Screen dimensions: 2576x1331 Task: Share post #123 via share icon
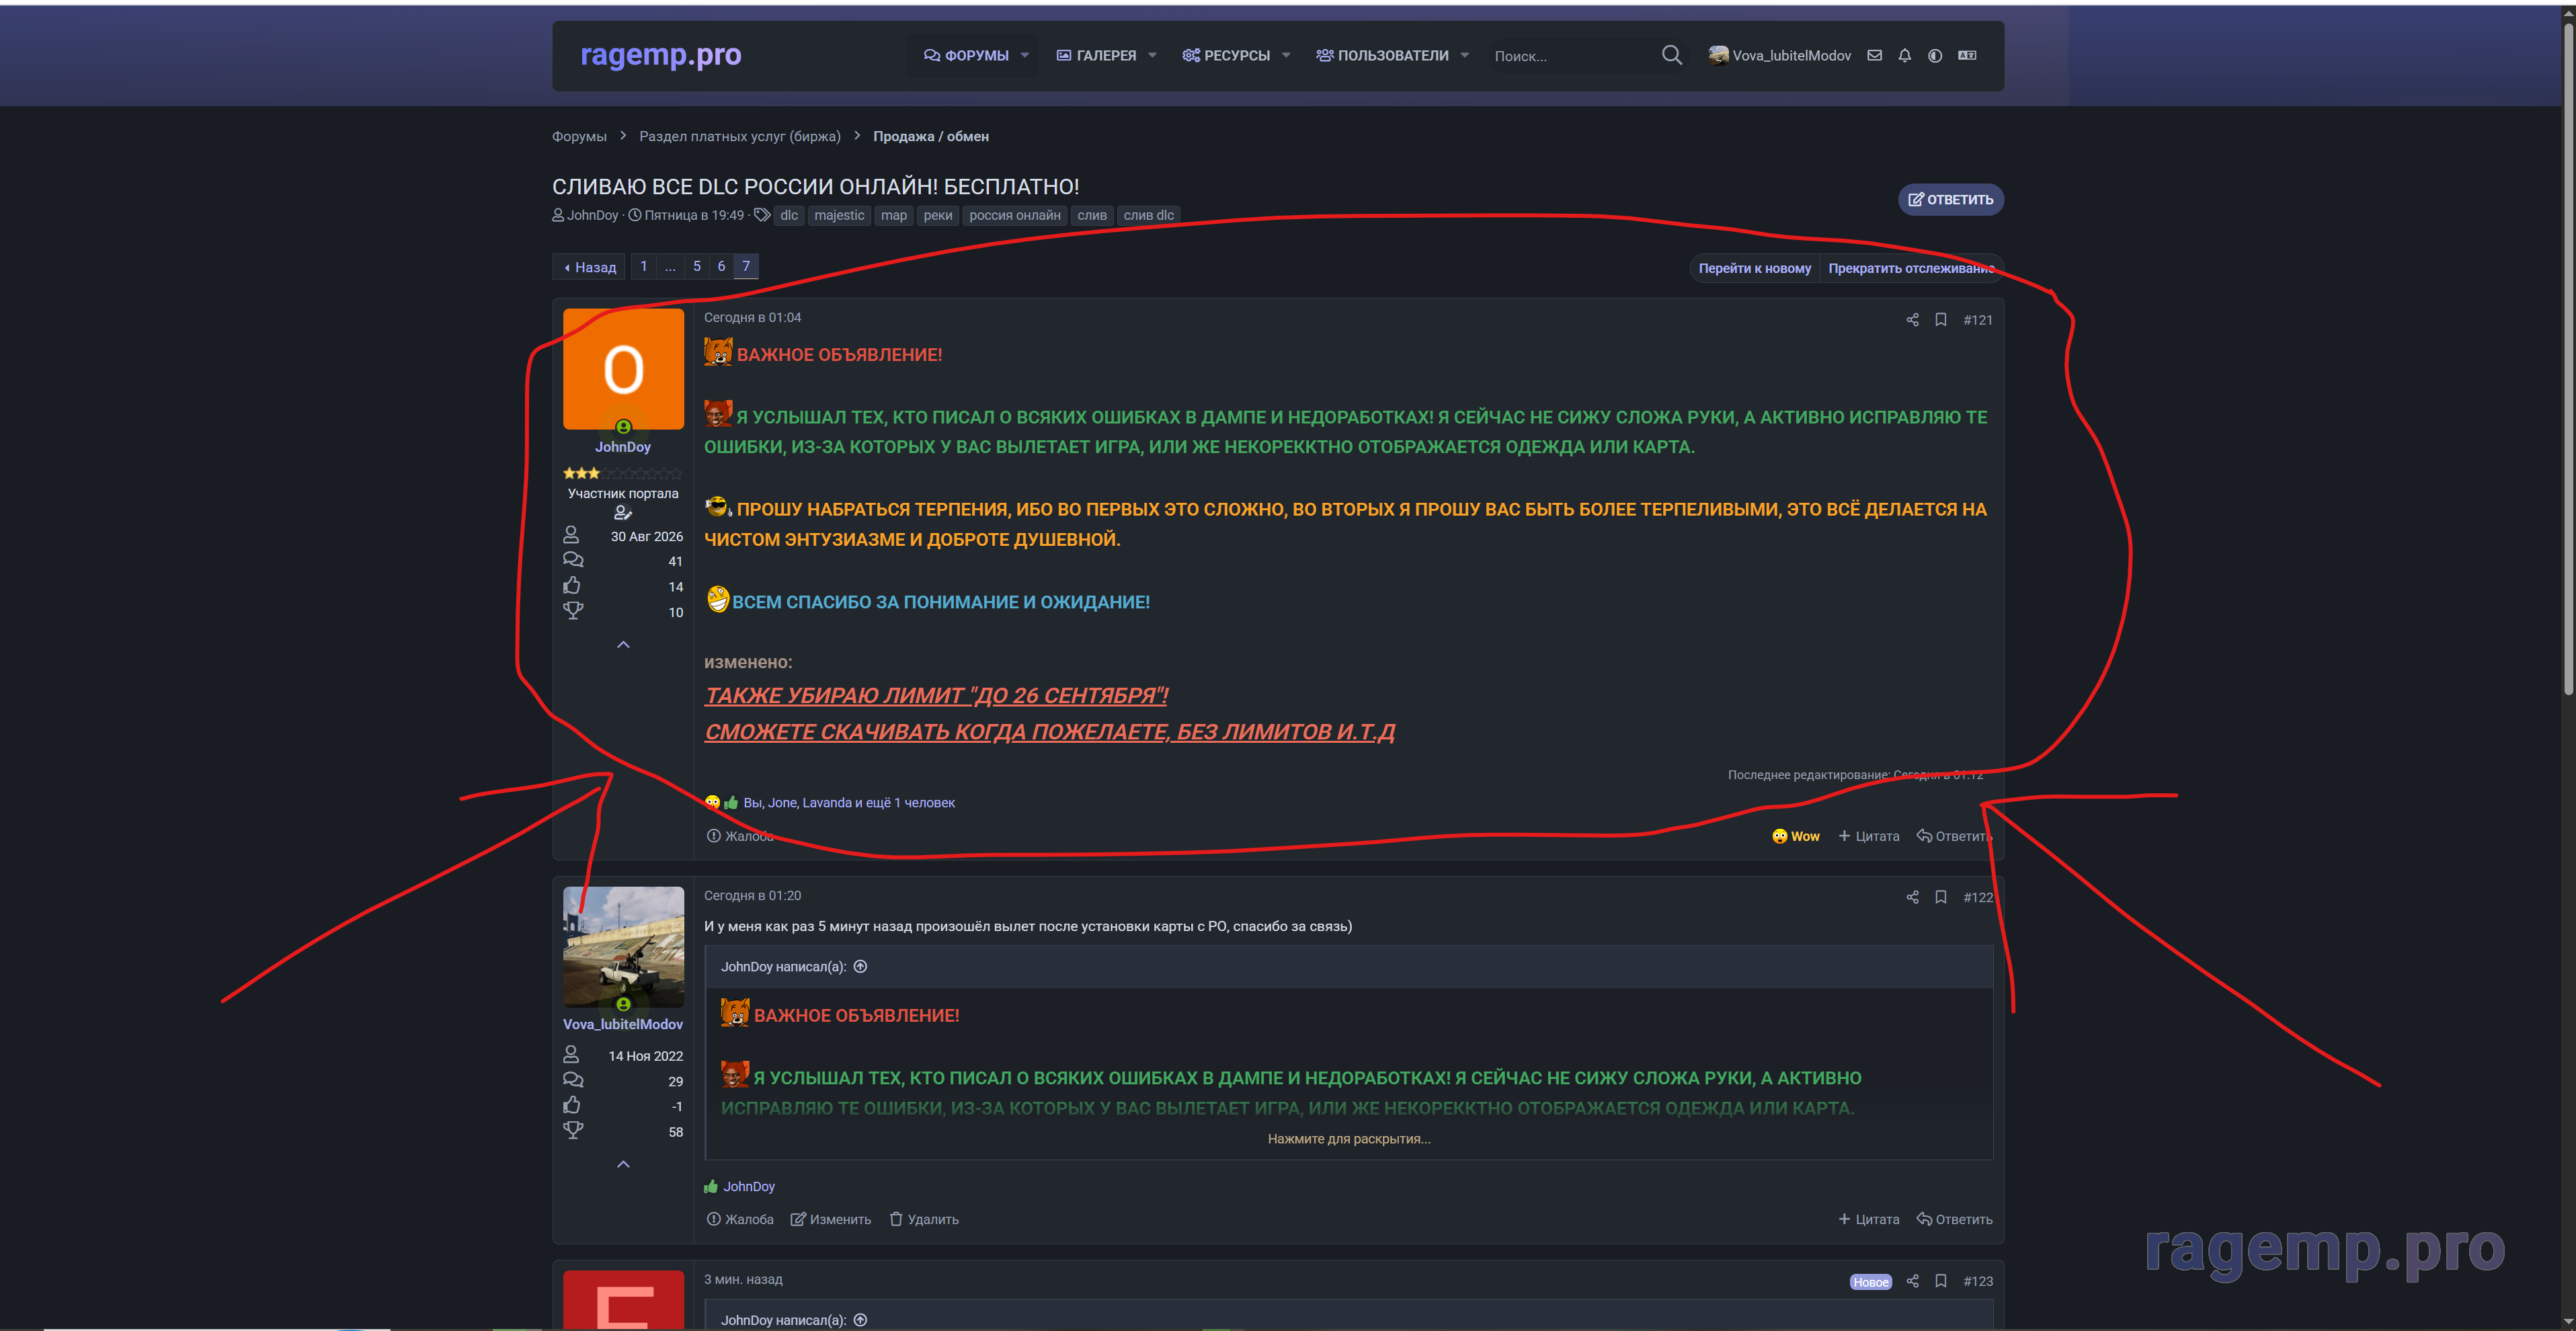tap(1912, 1281)
